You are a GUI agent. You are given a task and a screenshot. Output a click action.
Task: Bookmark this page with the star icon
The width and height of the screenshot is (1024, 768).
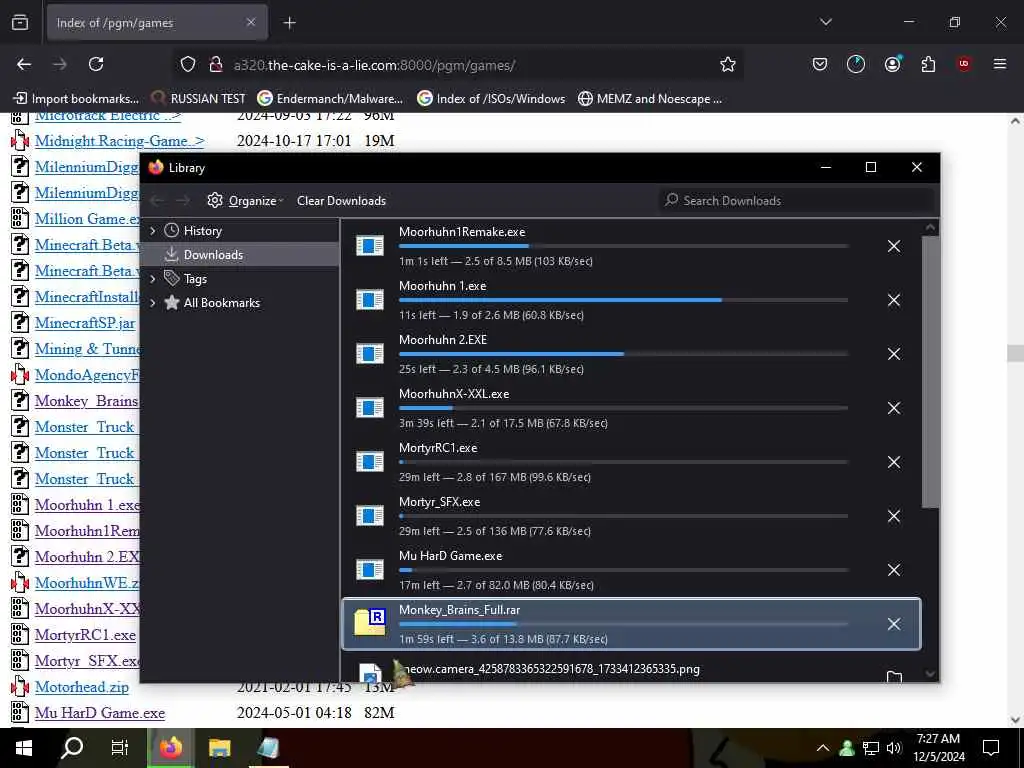coord(728,64)
